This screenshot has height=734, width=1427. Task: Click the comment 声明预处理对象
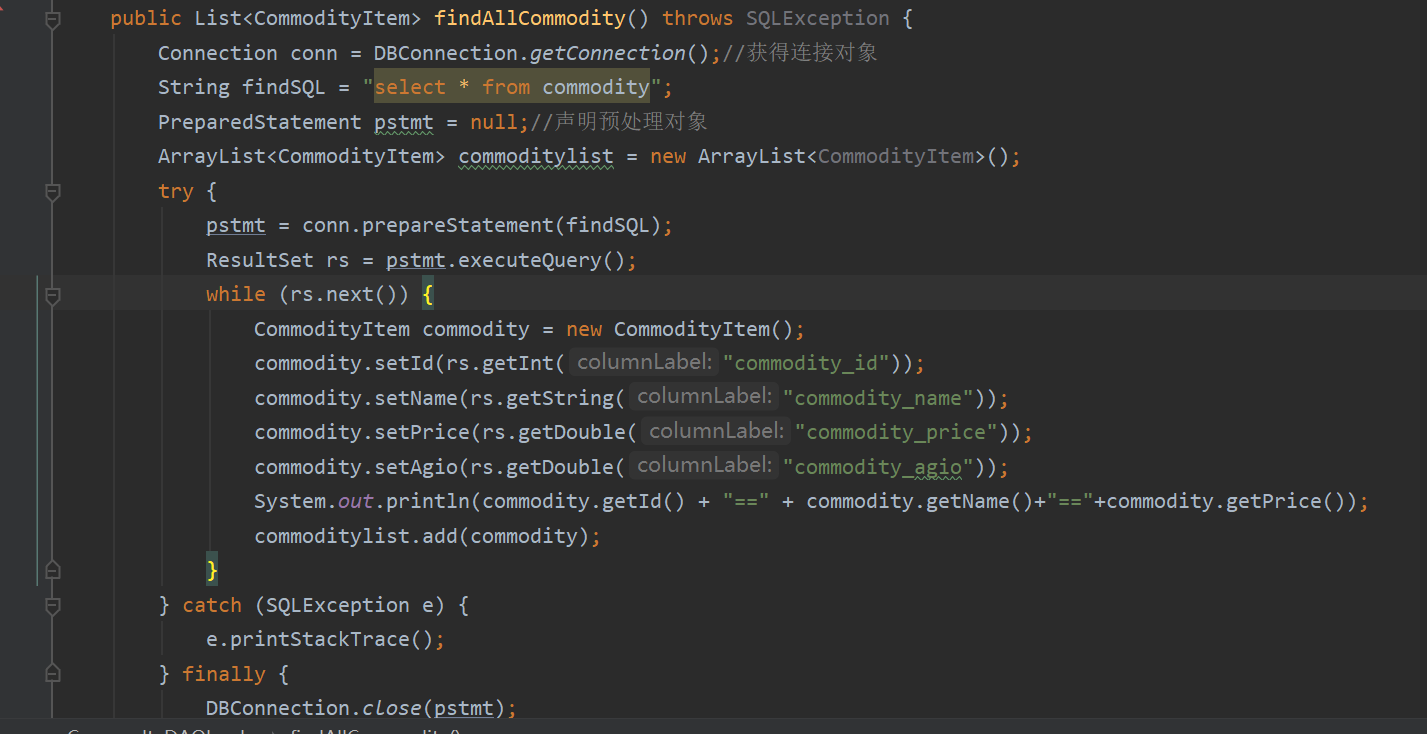pyautogui.click(x=631, y=122)
